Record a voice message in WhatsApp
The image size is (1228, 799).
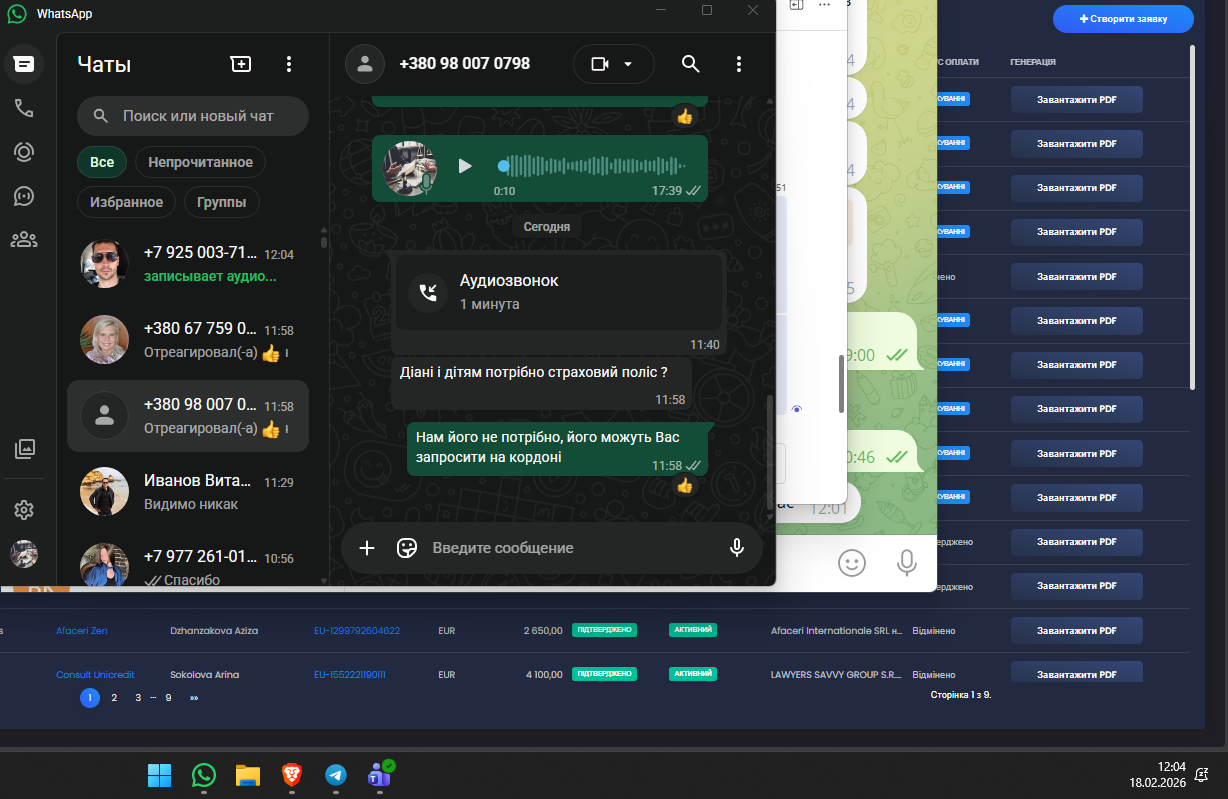pos(737,548)
